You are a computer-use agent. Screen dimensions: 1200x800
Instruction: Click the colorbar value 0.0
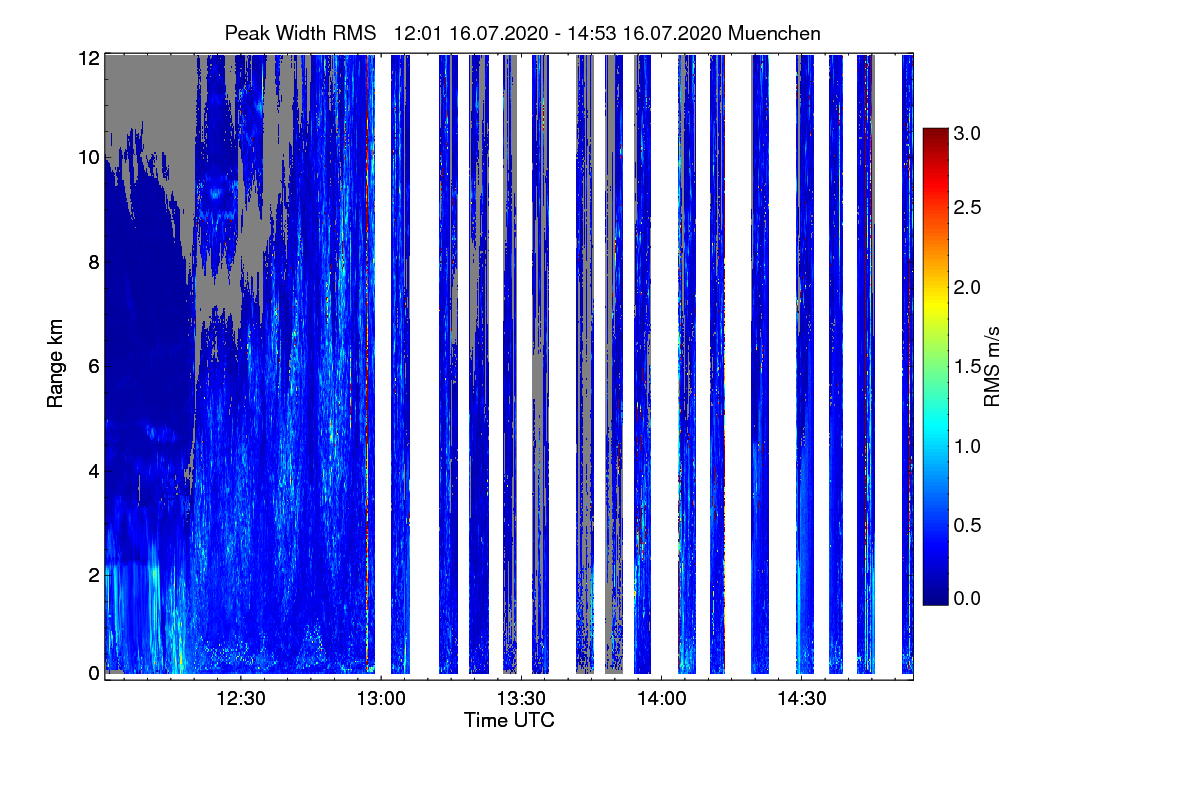coord(966,598)
